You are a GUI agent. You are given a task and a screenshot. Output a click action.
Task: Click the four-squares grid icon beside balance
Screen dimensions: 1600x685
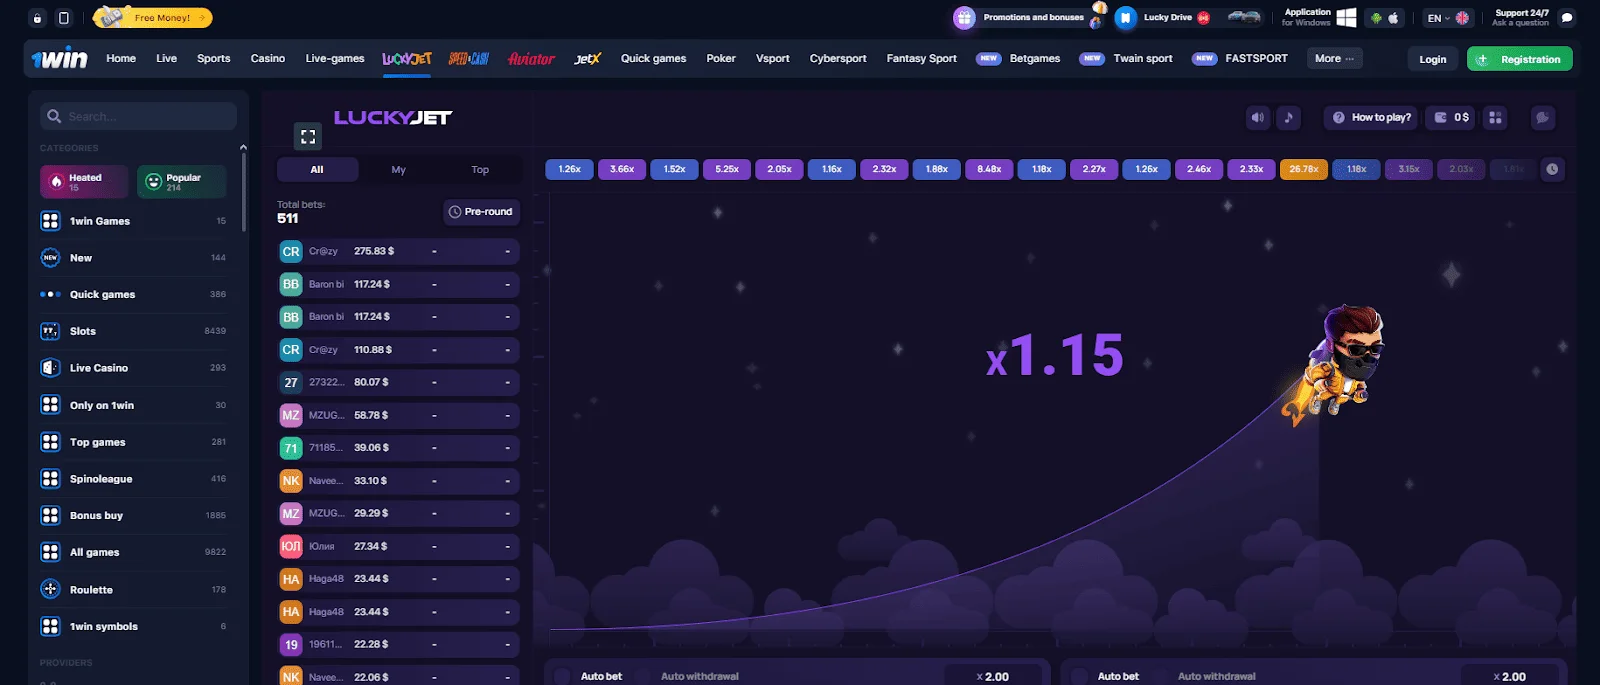coord(1495,118)
